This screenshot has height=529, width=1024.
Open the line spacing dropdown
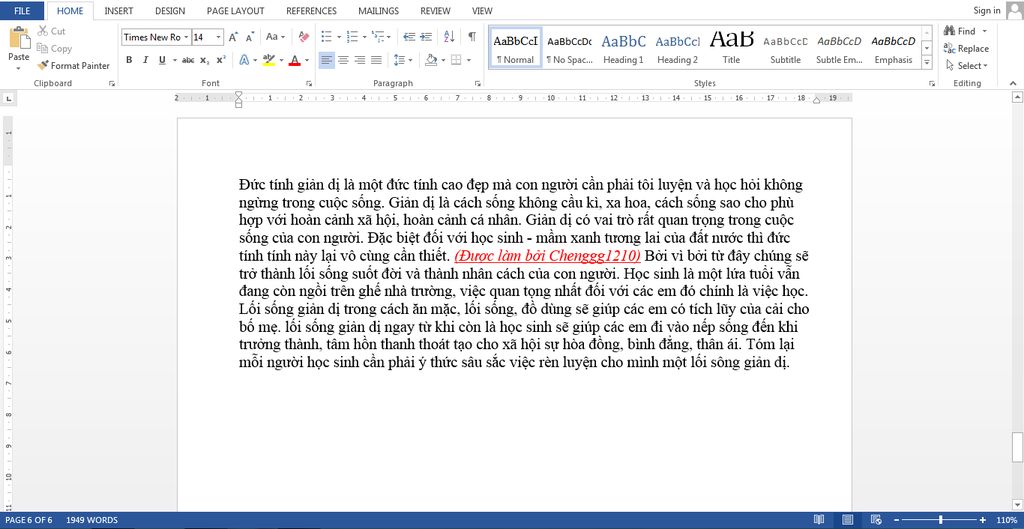[x=404, y=60]
